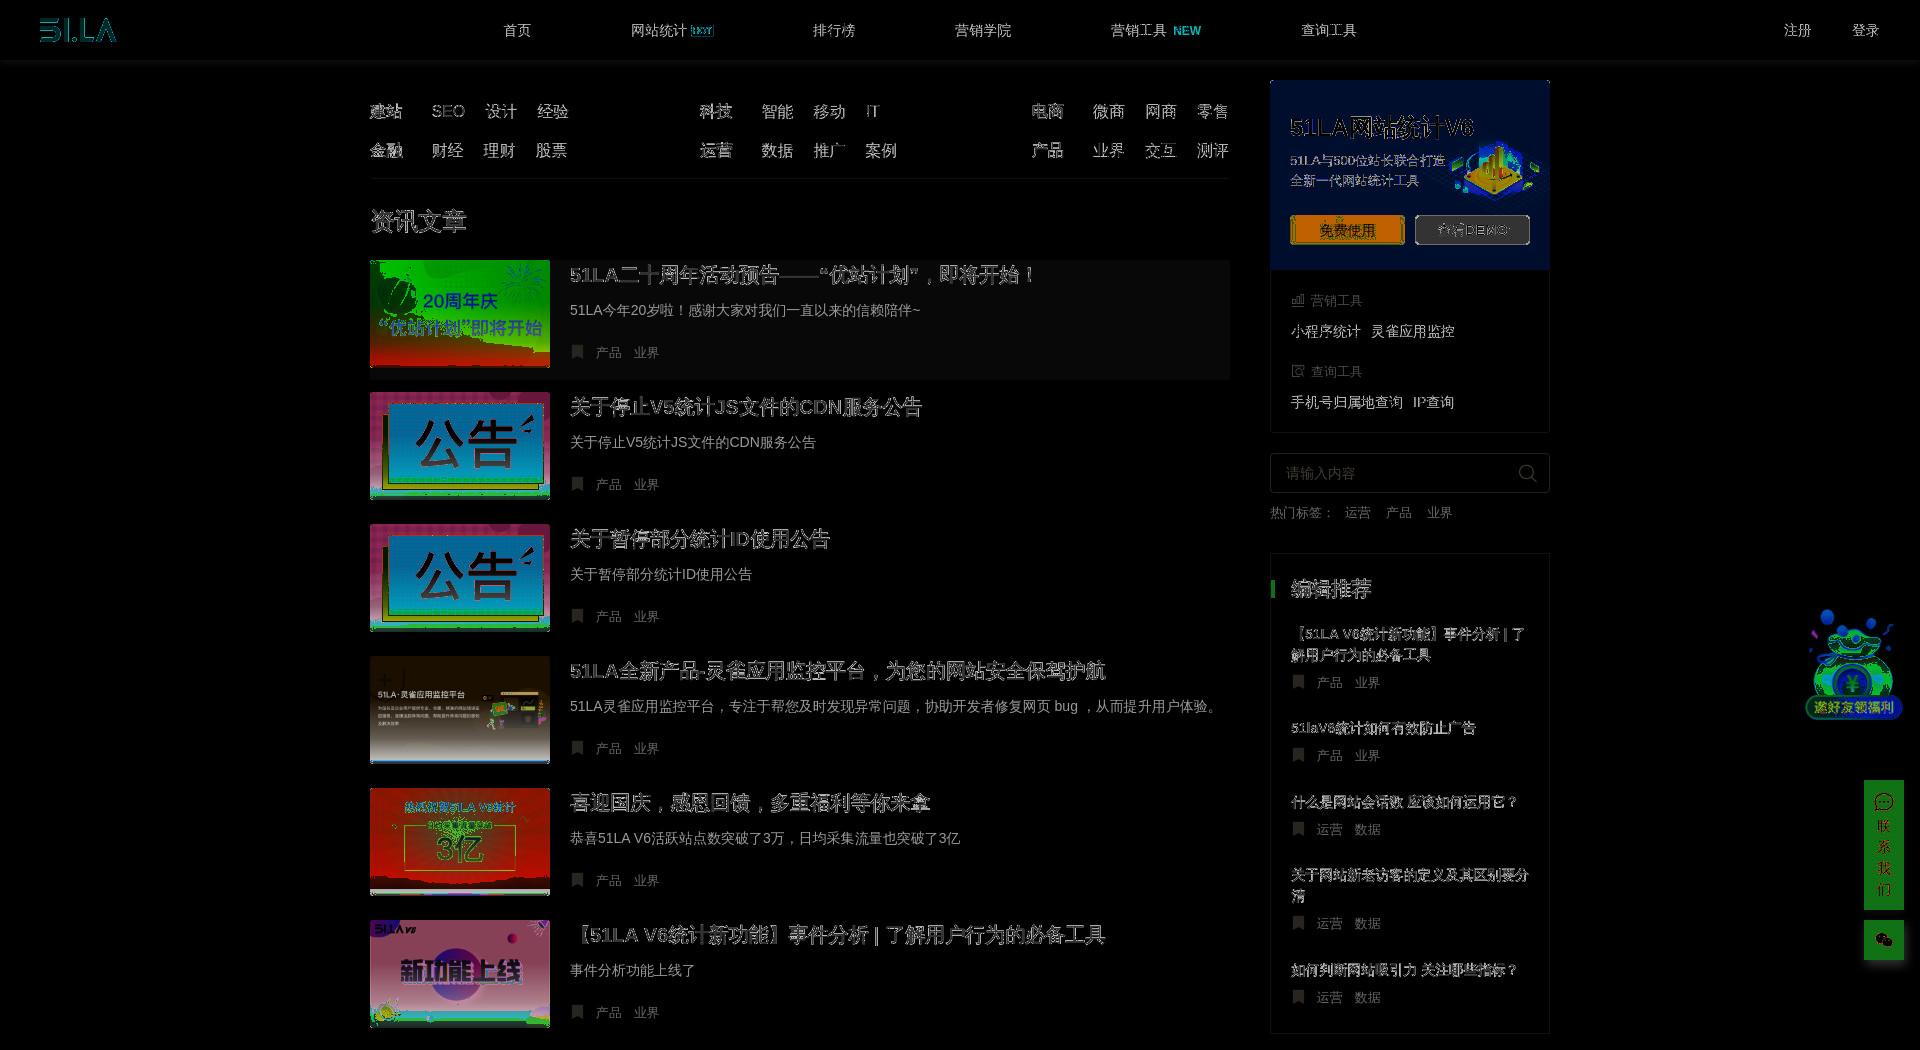Click the frog mascot promo icon
Image resolution: width=1920 pixels, height=1050 pixels.
1853,665
